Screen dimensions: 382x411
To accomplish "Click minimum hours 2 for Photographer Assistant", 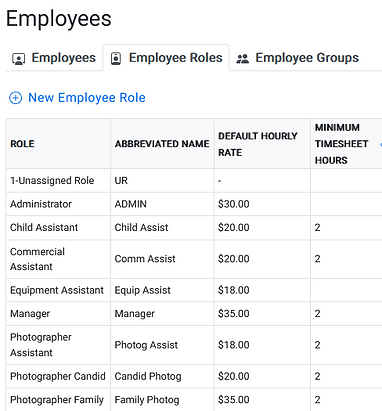I will tap(318, 345).
